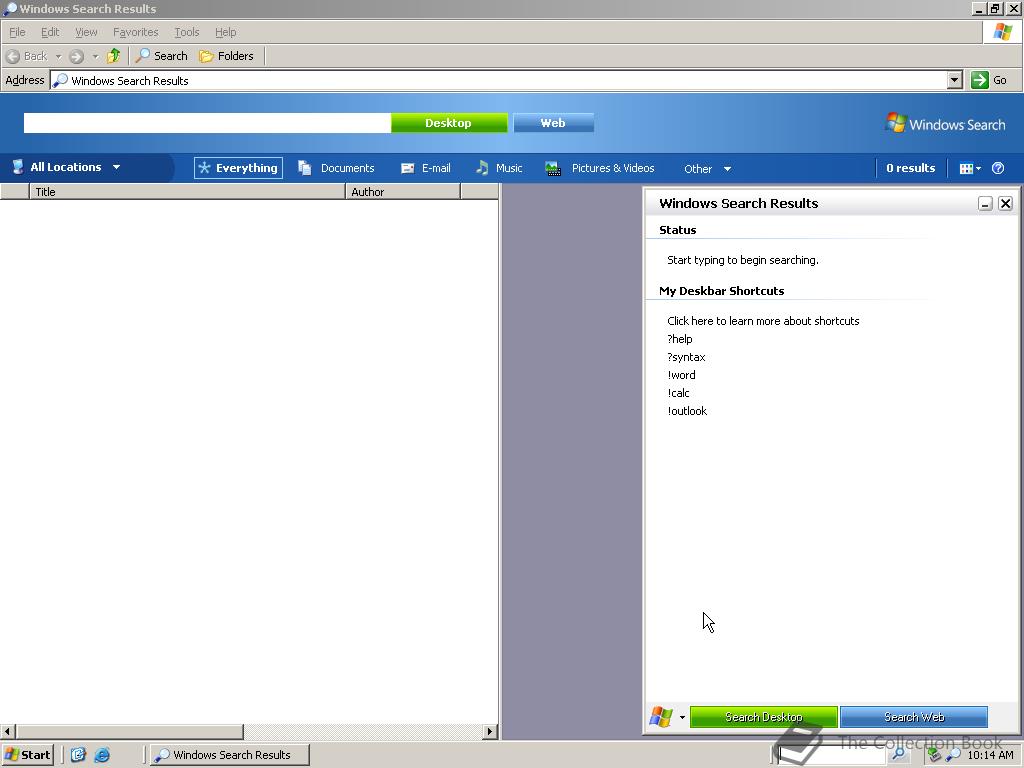The height and width of the screenshot is (768, 1024).
Task: Expand the Address bar dropdown
Action: click(x=954, y=80)
